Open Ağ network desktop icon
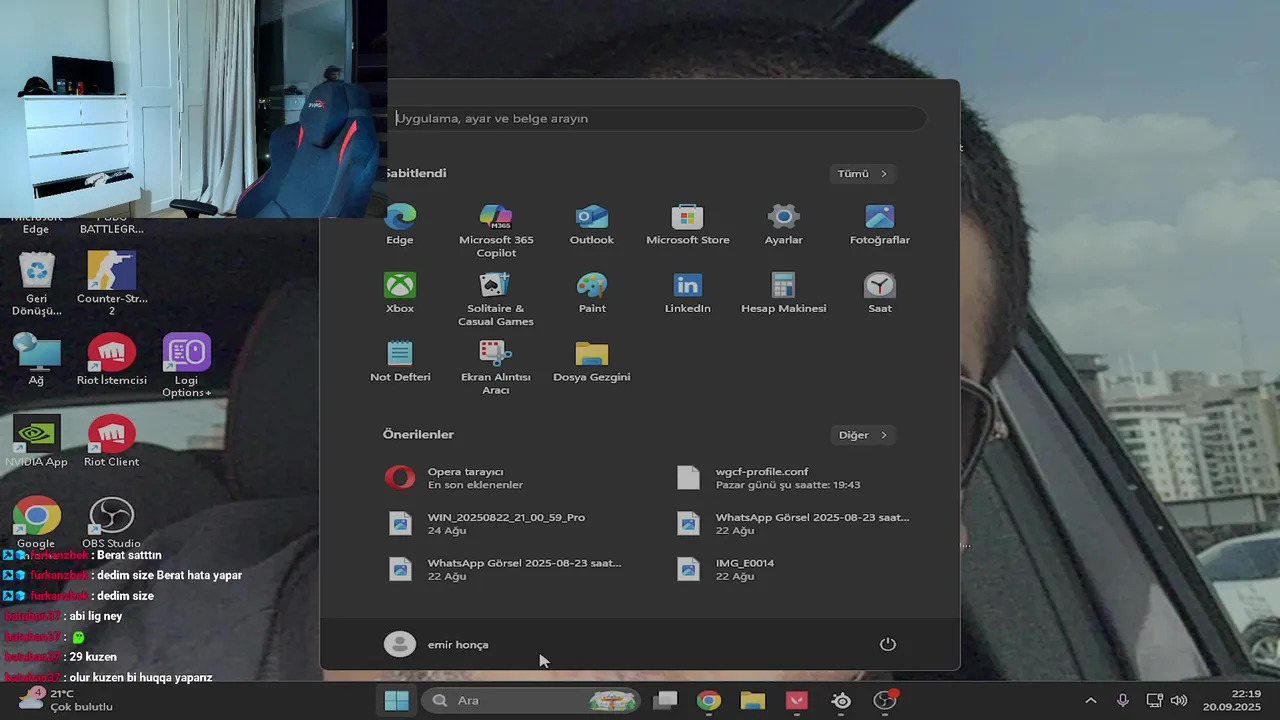1280x720 pixels. pos(37,359)
